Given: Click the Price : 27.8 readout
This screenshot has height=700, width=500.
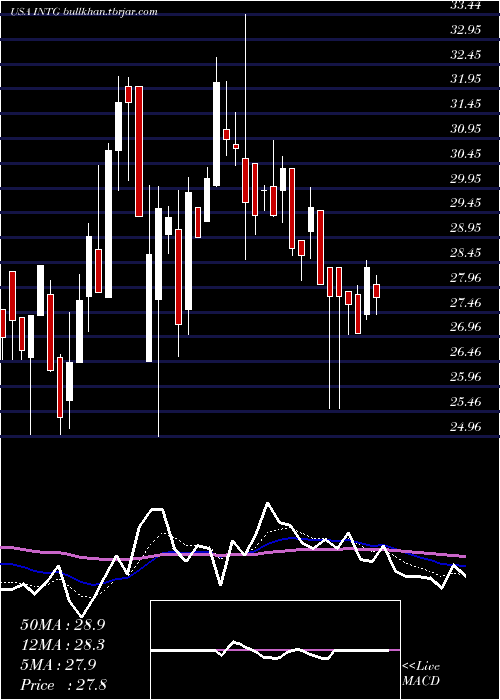Looking at the screenshot, I should click(x=62, y=685).
